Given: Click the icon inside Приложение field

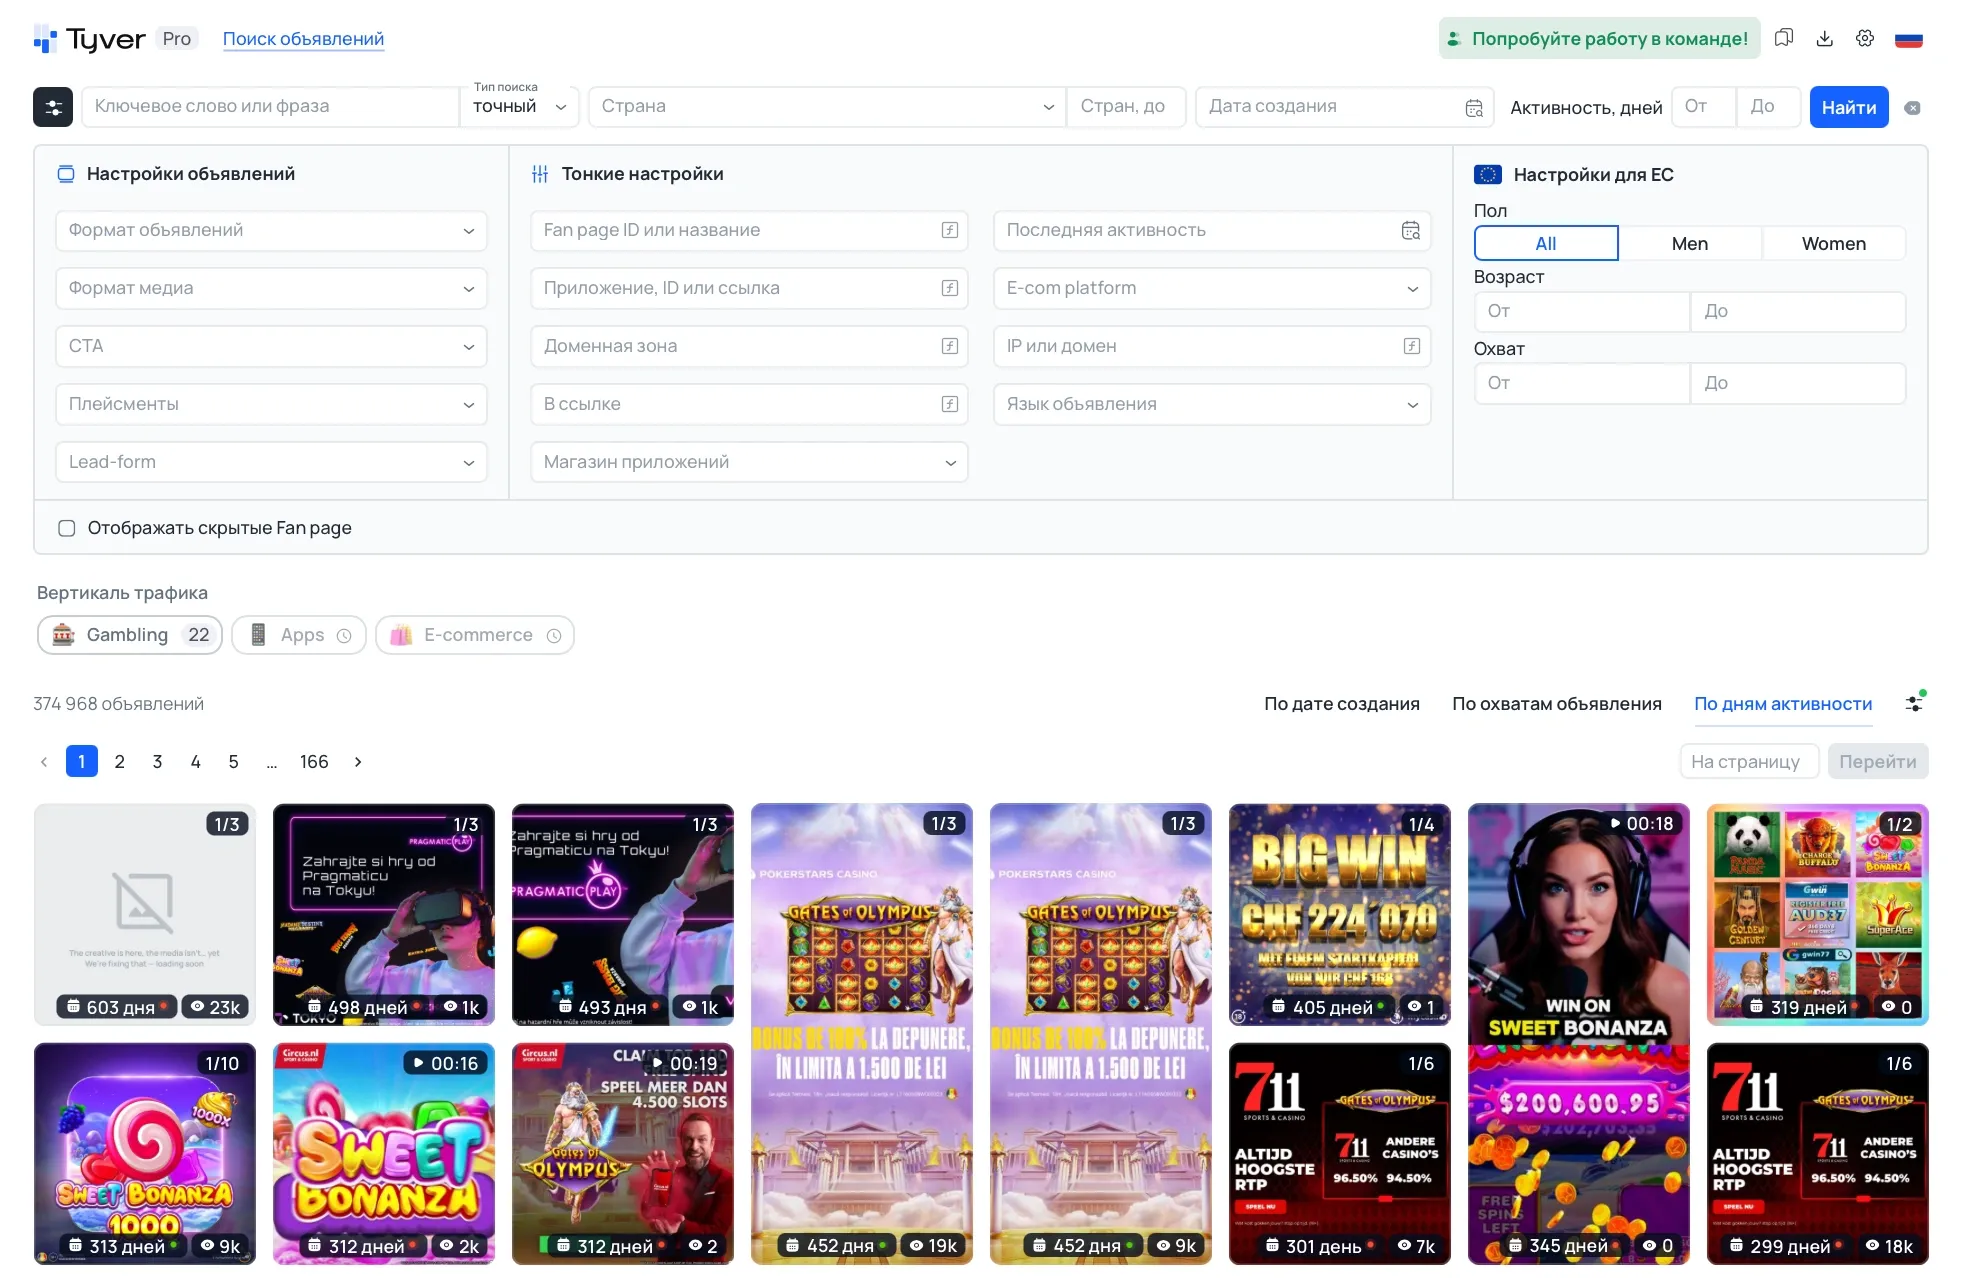Looking at the screenshot, I should tap(950, 288).
